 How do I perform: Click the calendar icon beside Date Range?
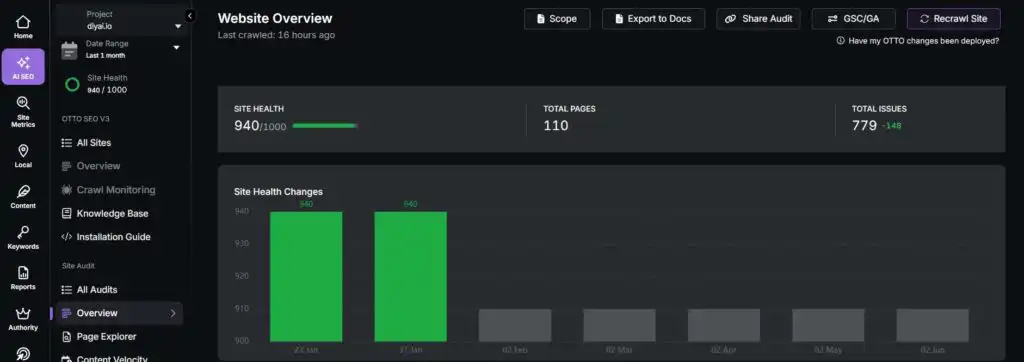69,50
